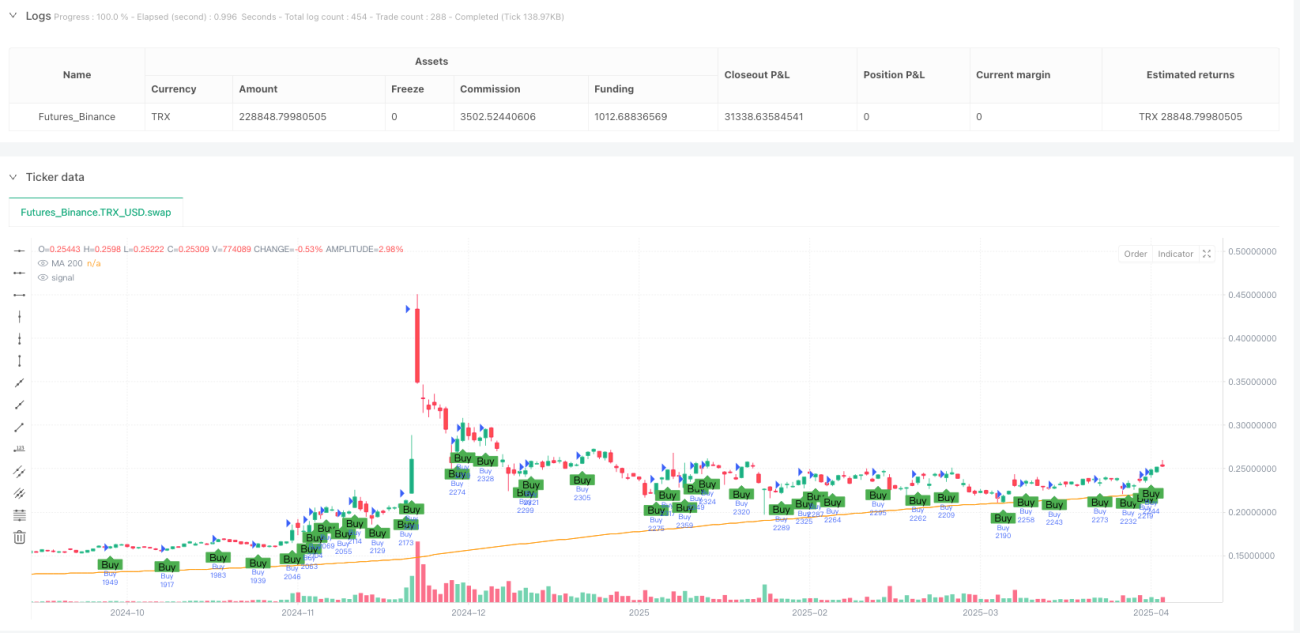The image size is (1300, 633).
Task: Toggle visibility of MA 200 indicator
Action: 43,263
